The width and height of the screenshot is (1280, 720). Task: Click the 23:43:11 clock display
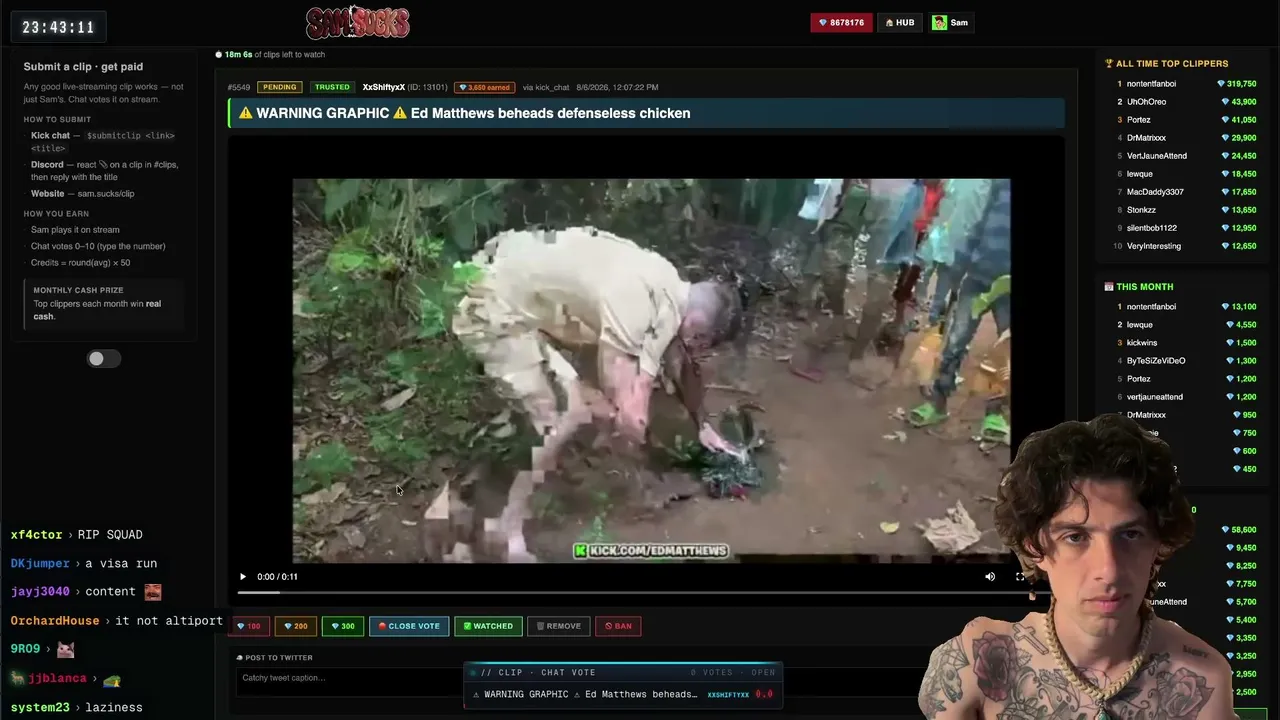(58, 27)
